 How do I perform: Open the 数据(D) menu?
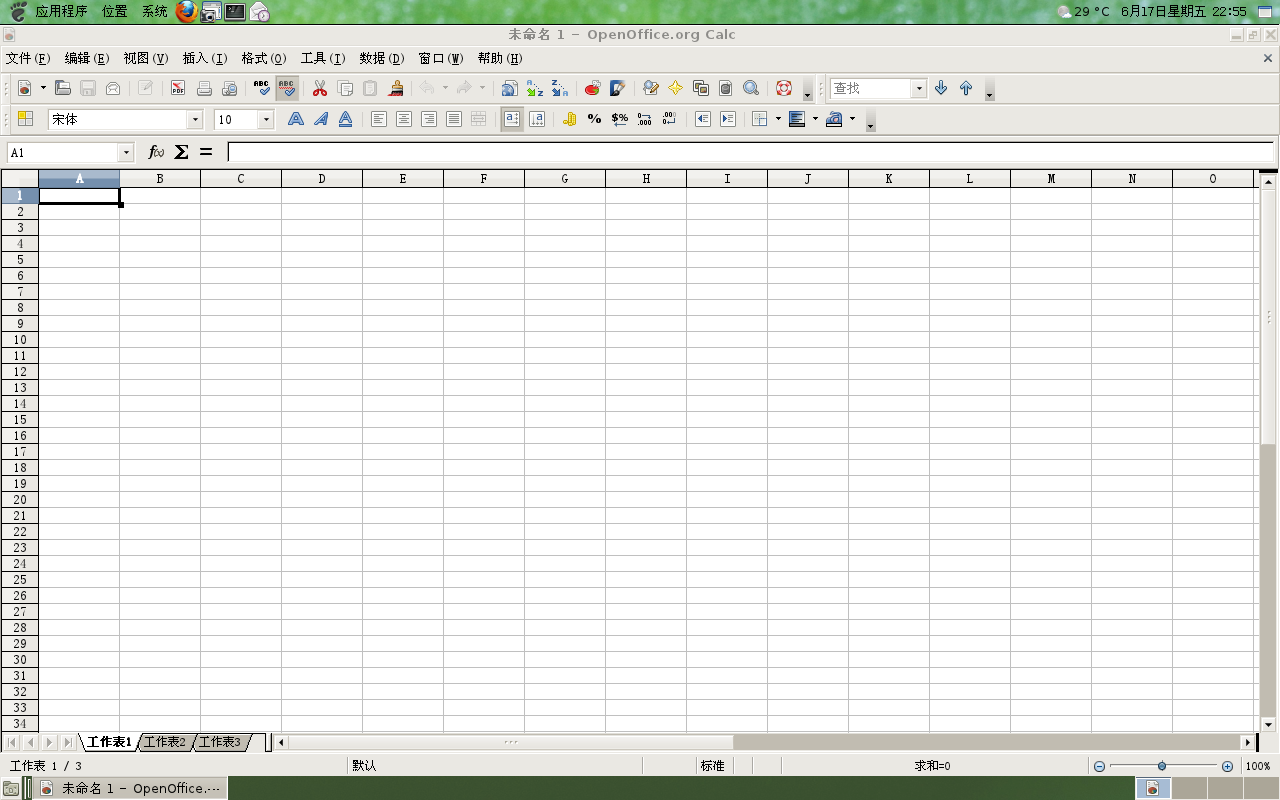click(382, 58)
